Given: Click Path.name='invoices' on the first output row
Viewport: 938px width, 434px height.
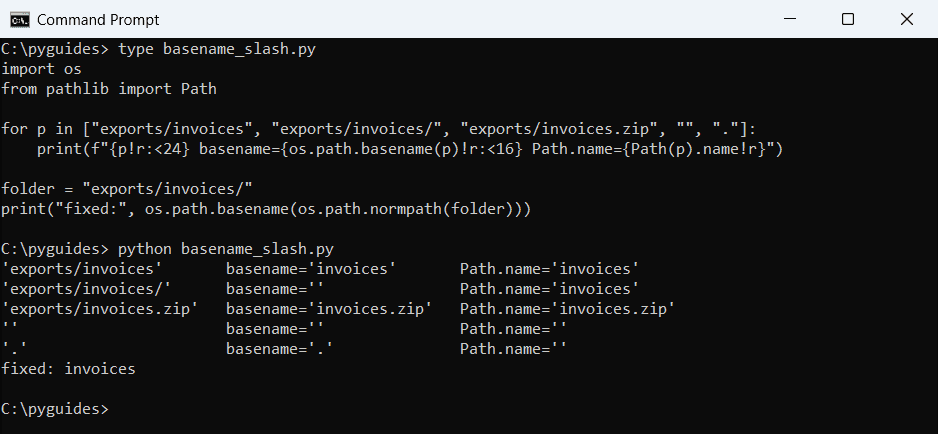Looking at the screenshot, I should click(549, 269).
